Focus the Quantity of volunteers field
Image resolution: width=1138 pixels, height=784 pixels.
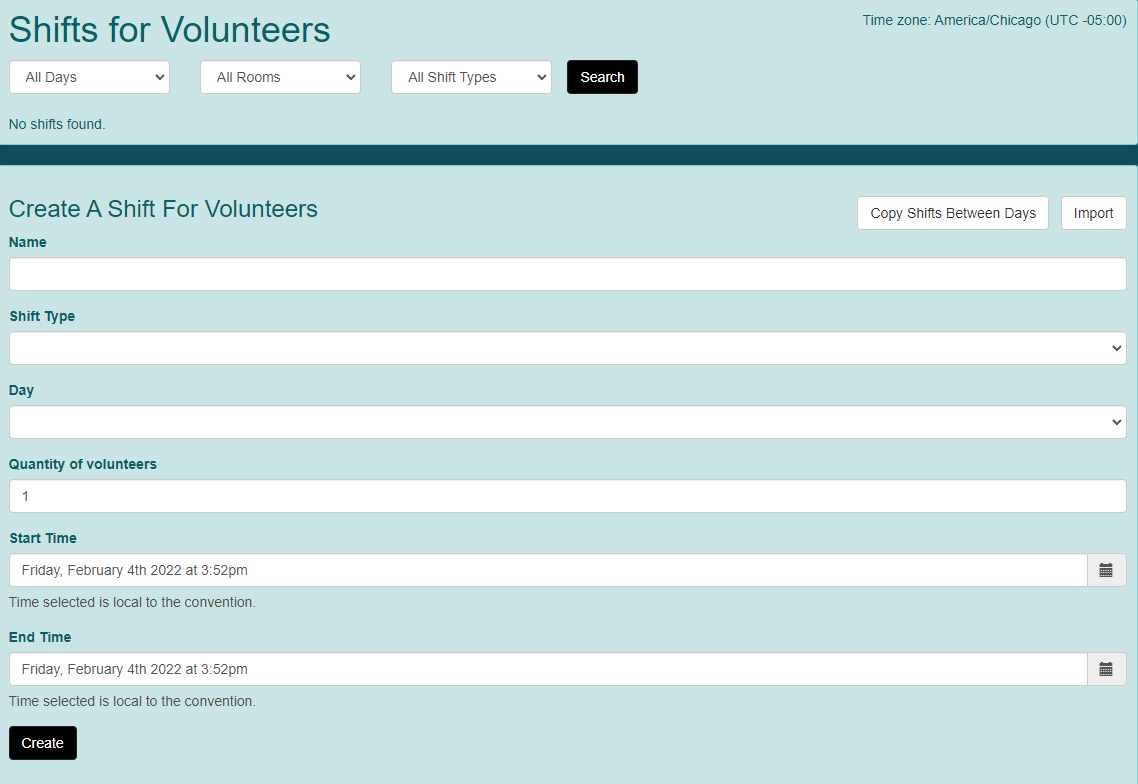[x=568, y=497]
